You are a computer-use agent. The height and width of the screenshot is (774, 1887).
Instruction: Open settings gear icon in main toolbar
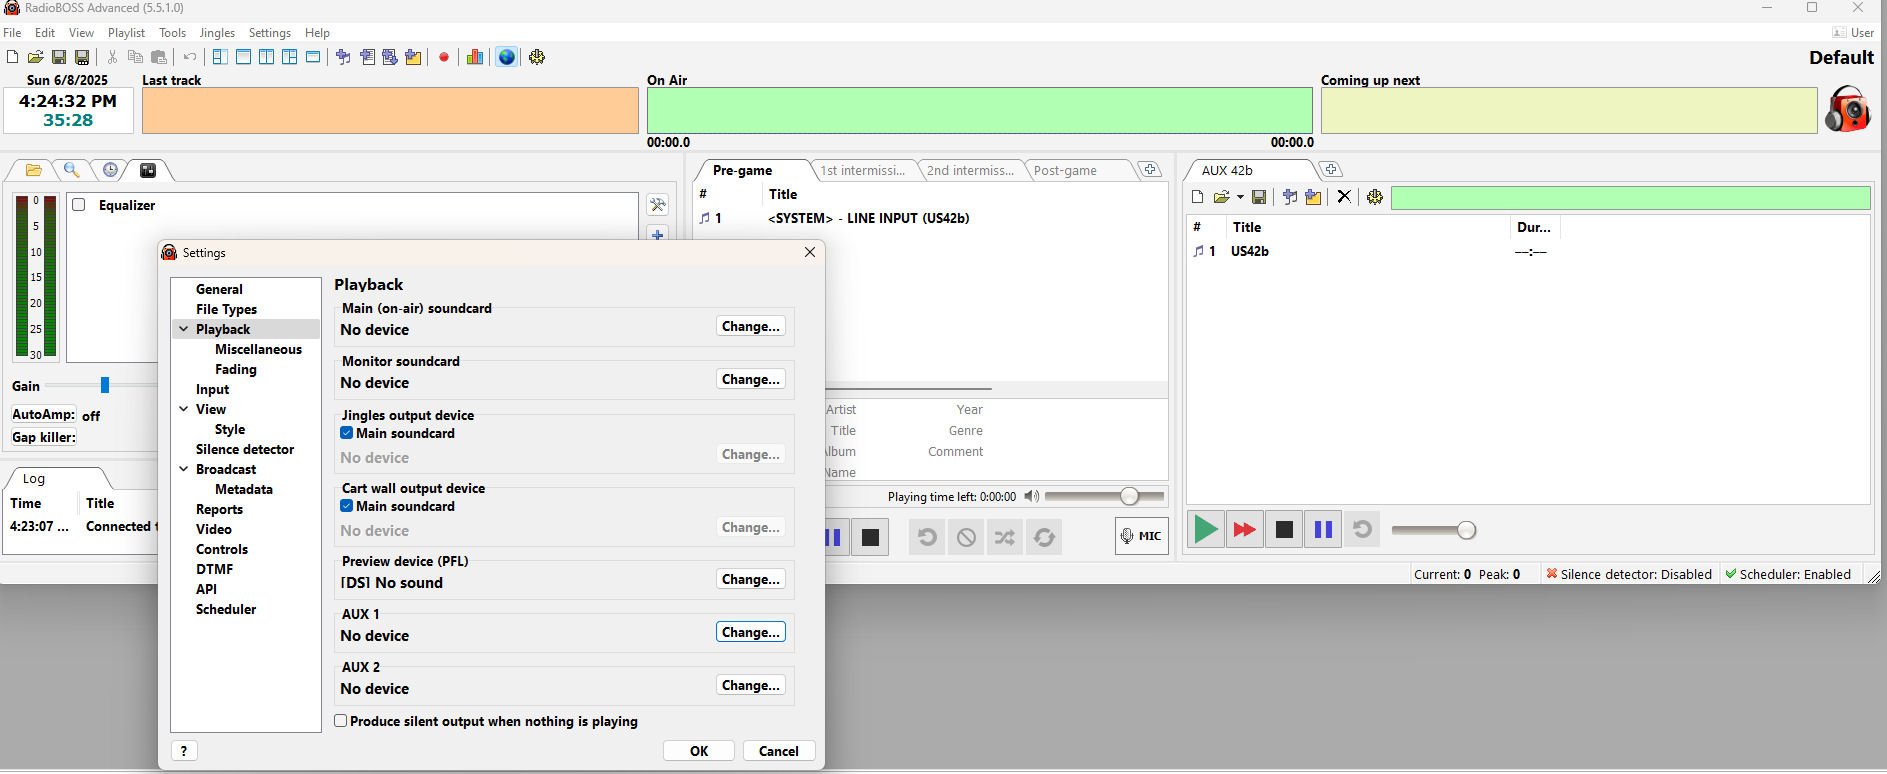(x=537, y=57)
